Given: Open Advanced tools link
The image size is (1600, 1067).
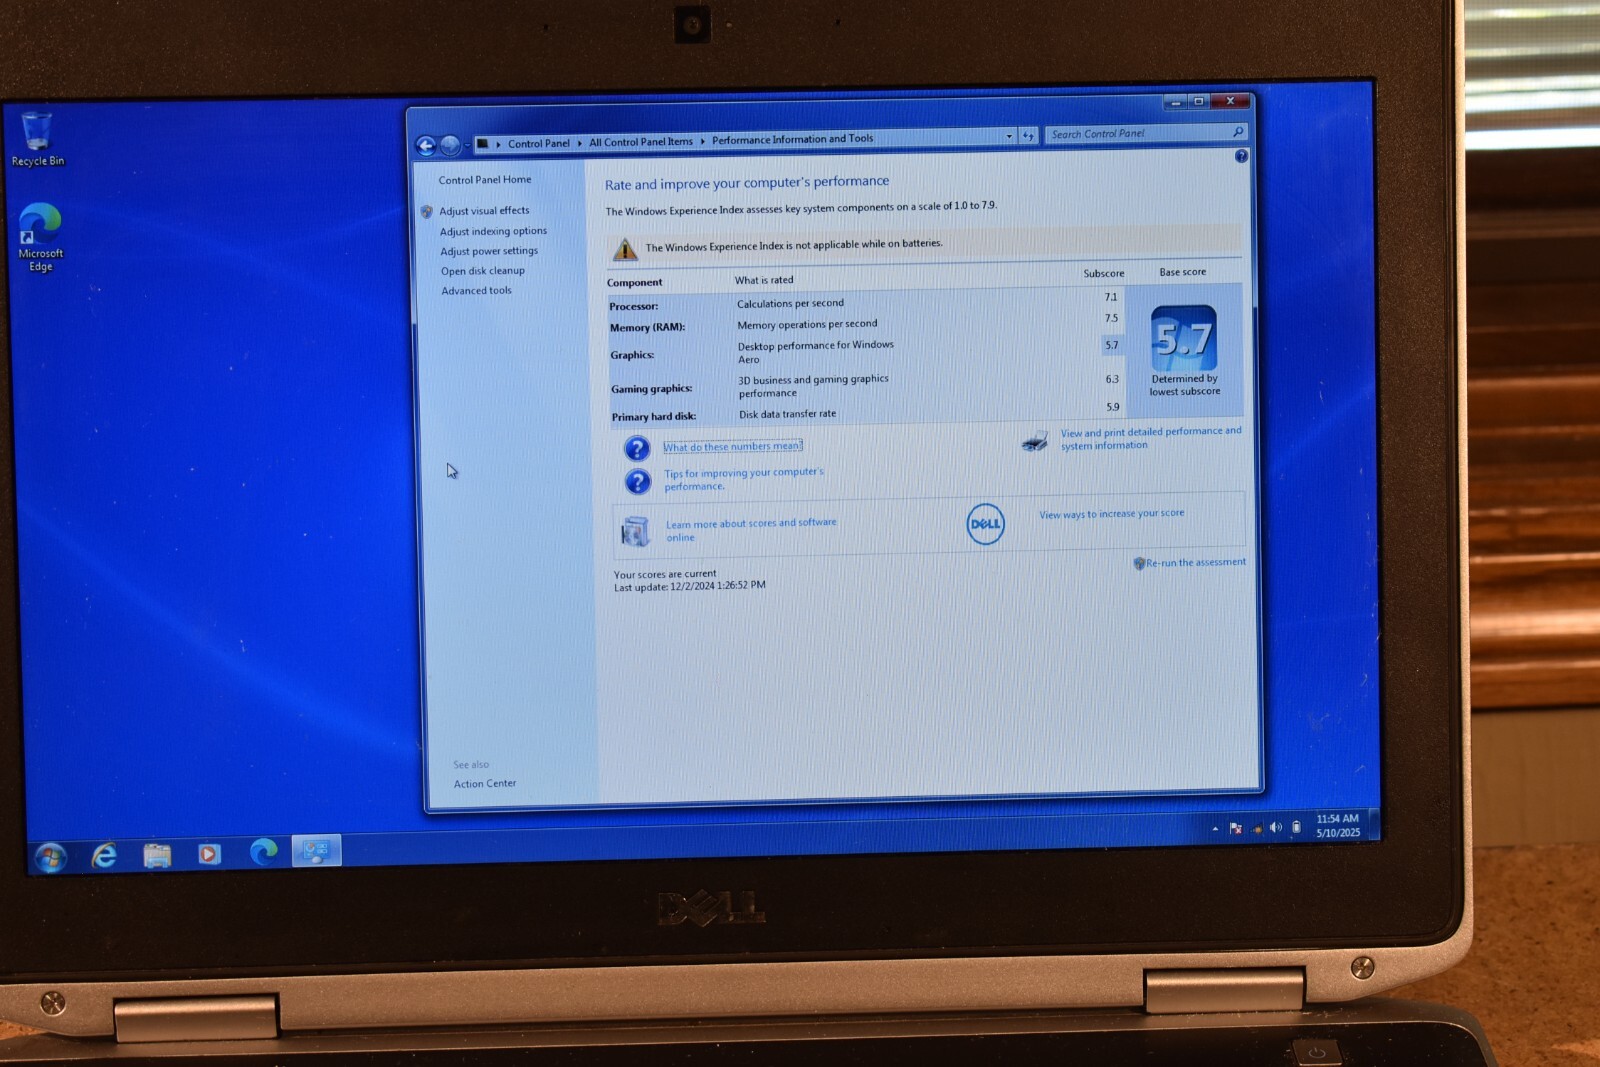Looking at the screenshot, I should point(476,291).
